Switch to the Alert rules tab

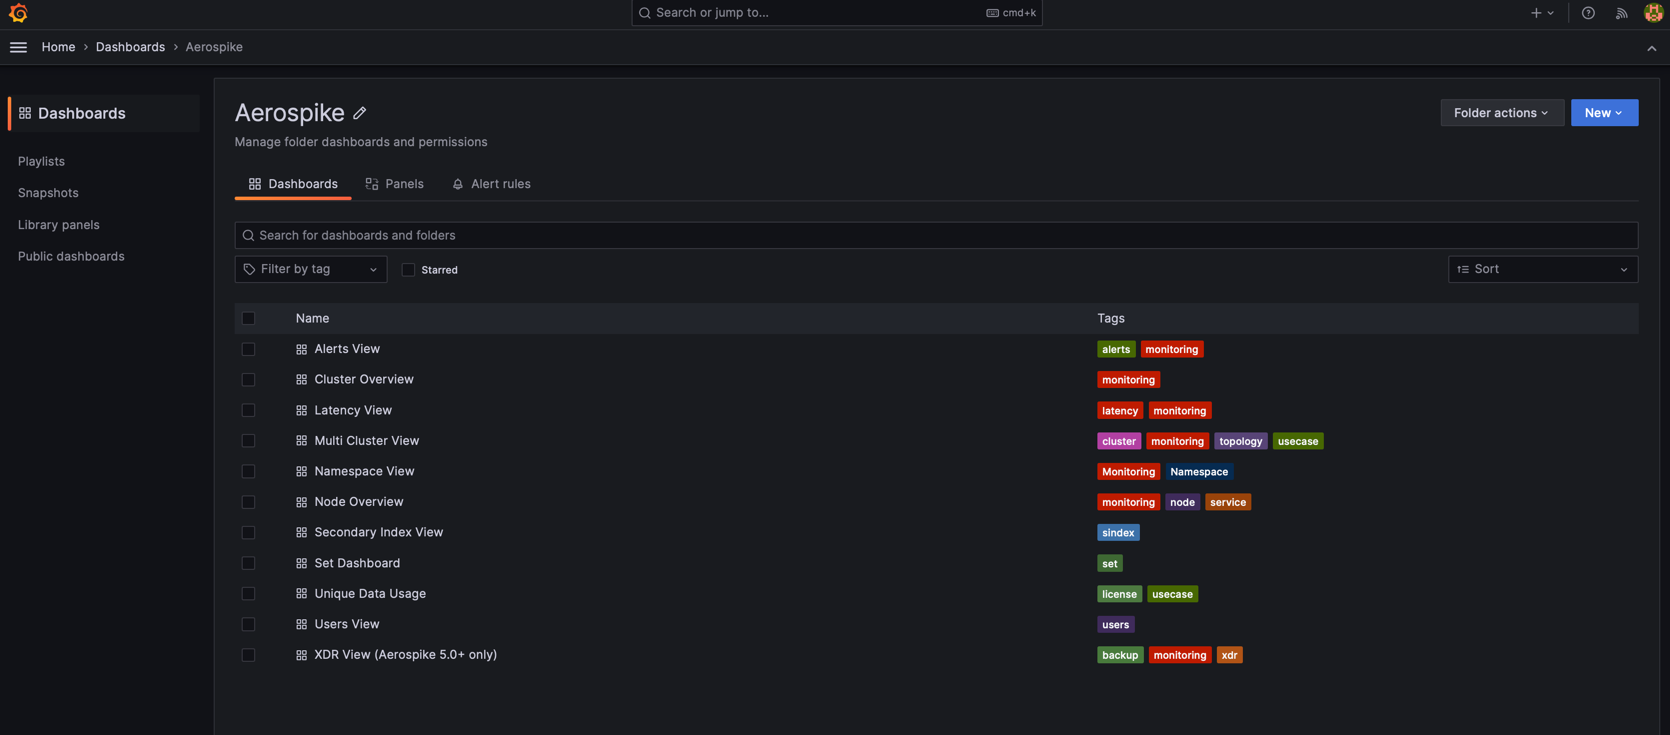click(491, 184)
